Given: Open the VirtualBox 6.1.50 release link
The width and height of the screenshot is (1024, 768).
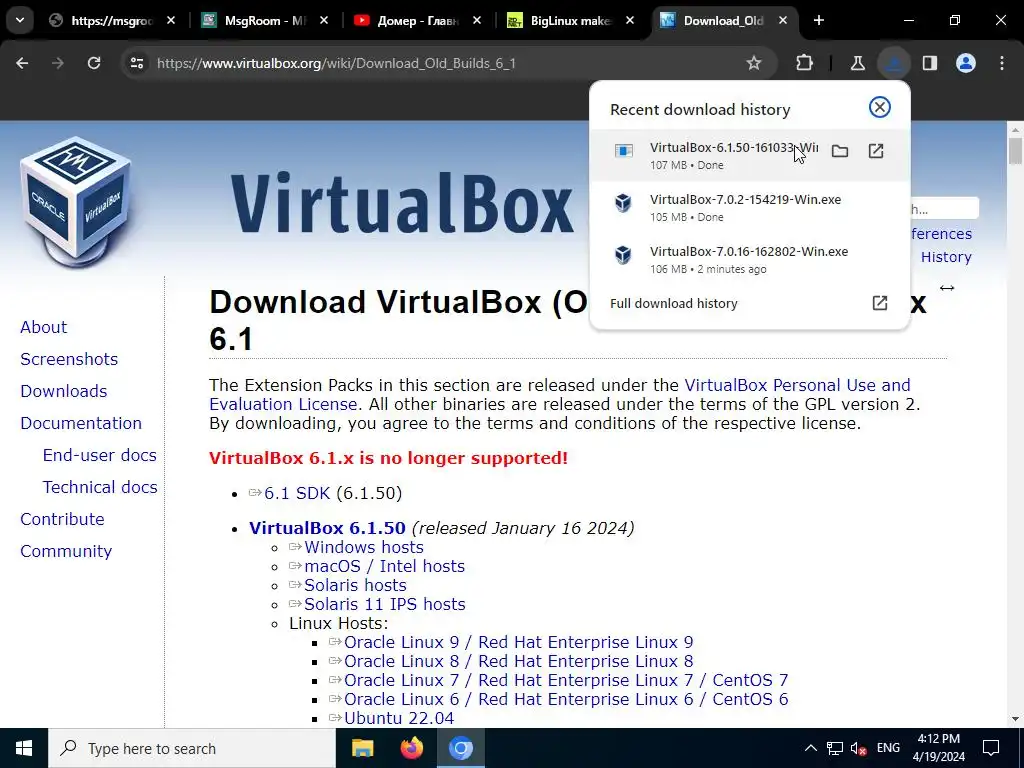Looking at the screenshot, I should (x=327, y=528).
